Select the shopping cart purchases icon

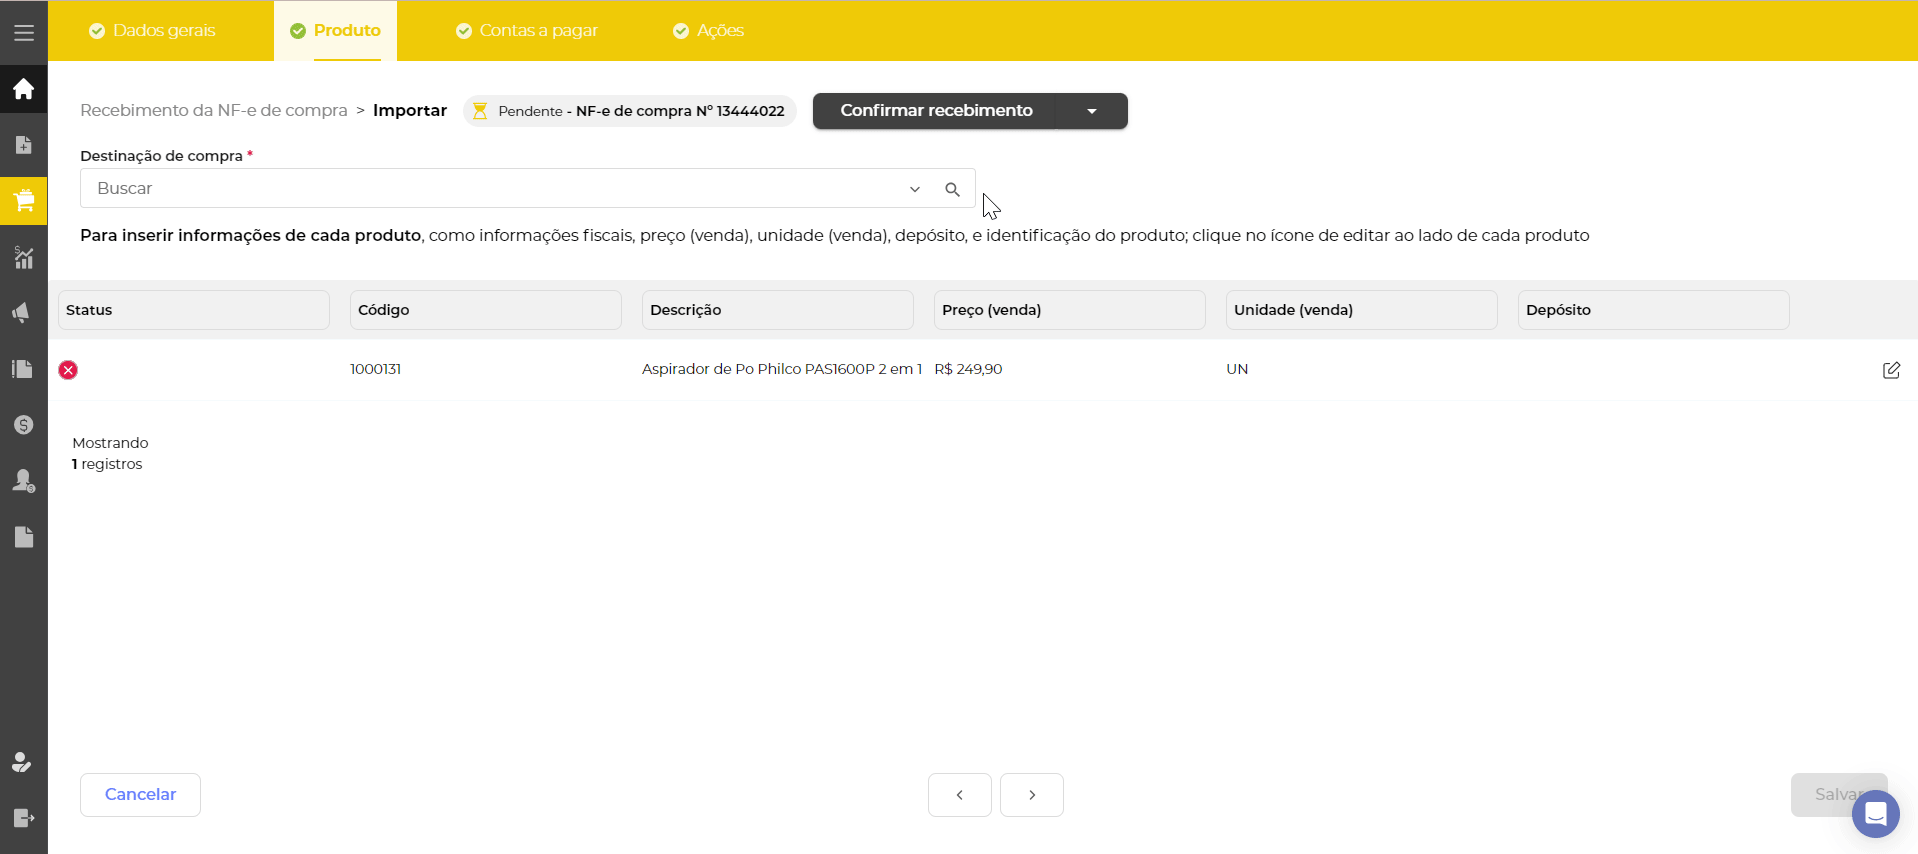click(x=24, y=201)
